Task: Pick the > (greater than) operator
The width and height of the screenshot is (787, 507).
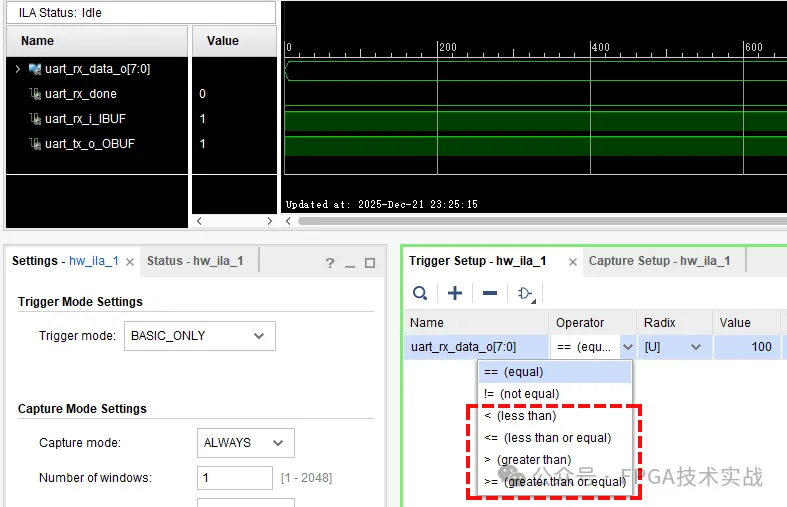Action: click(527, 460)
